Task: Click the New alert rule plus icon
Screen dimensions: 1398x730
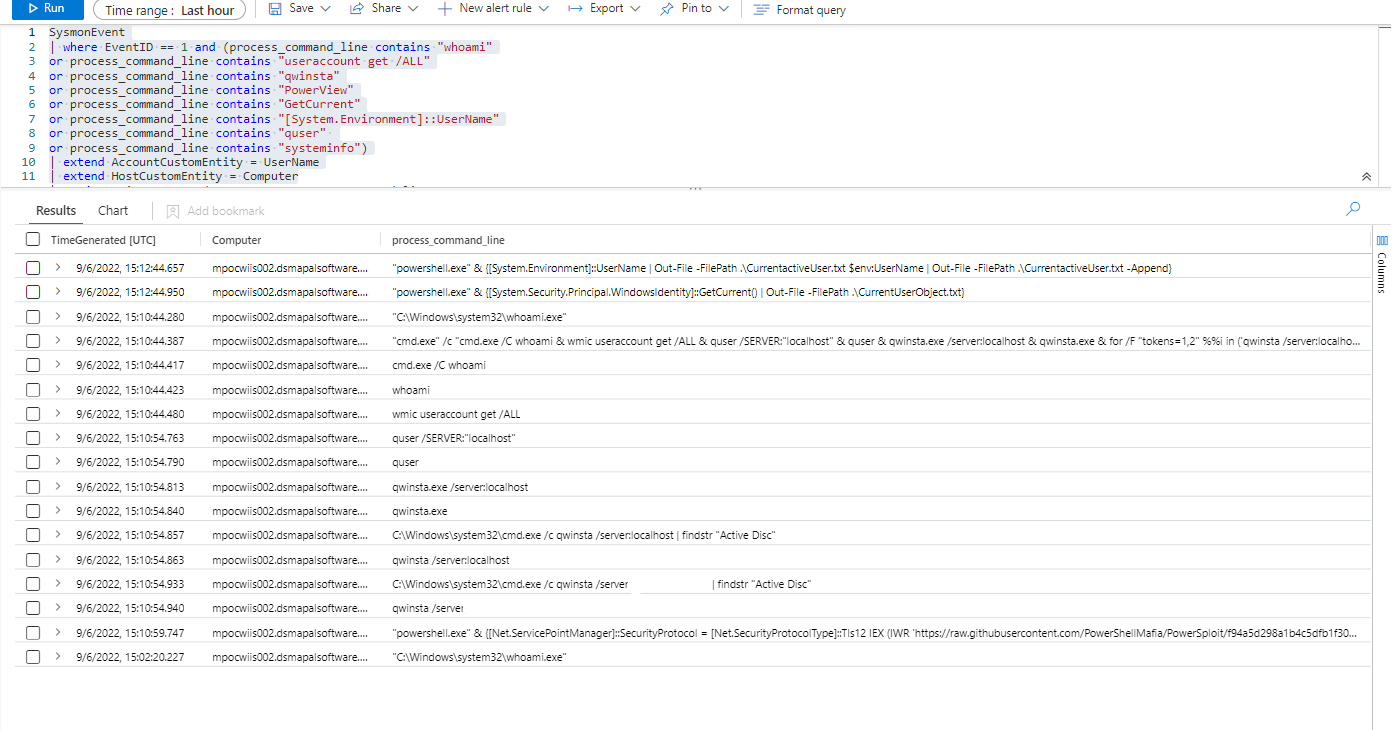Action: (445, 9)
